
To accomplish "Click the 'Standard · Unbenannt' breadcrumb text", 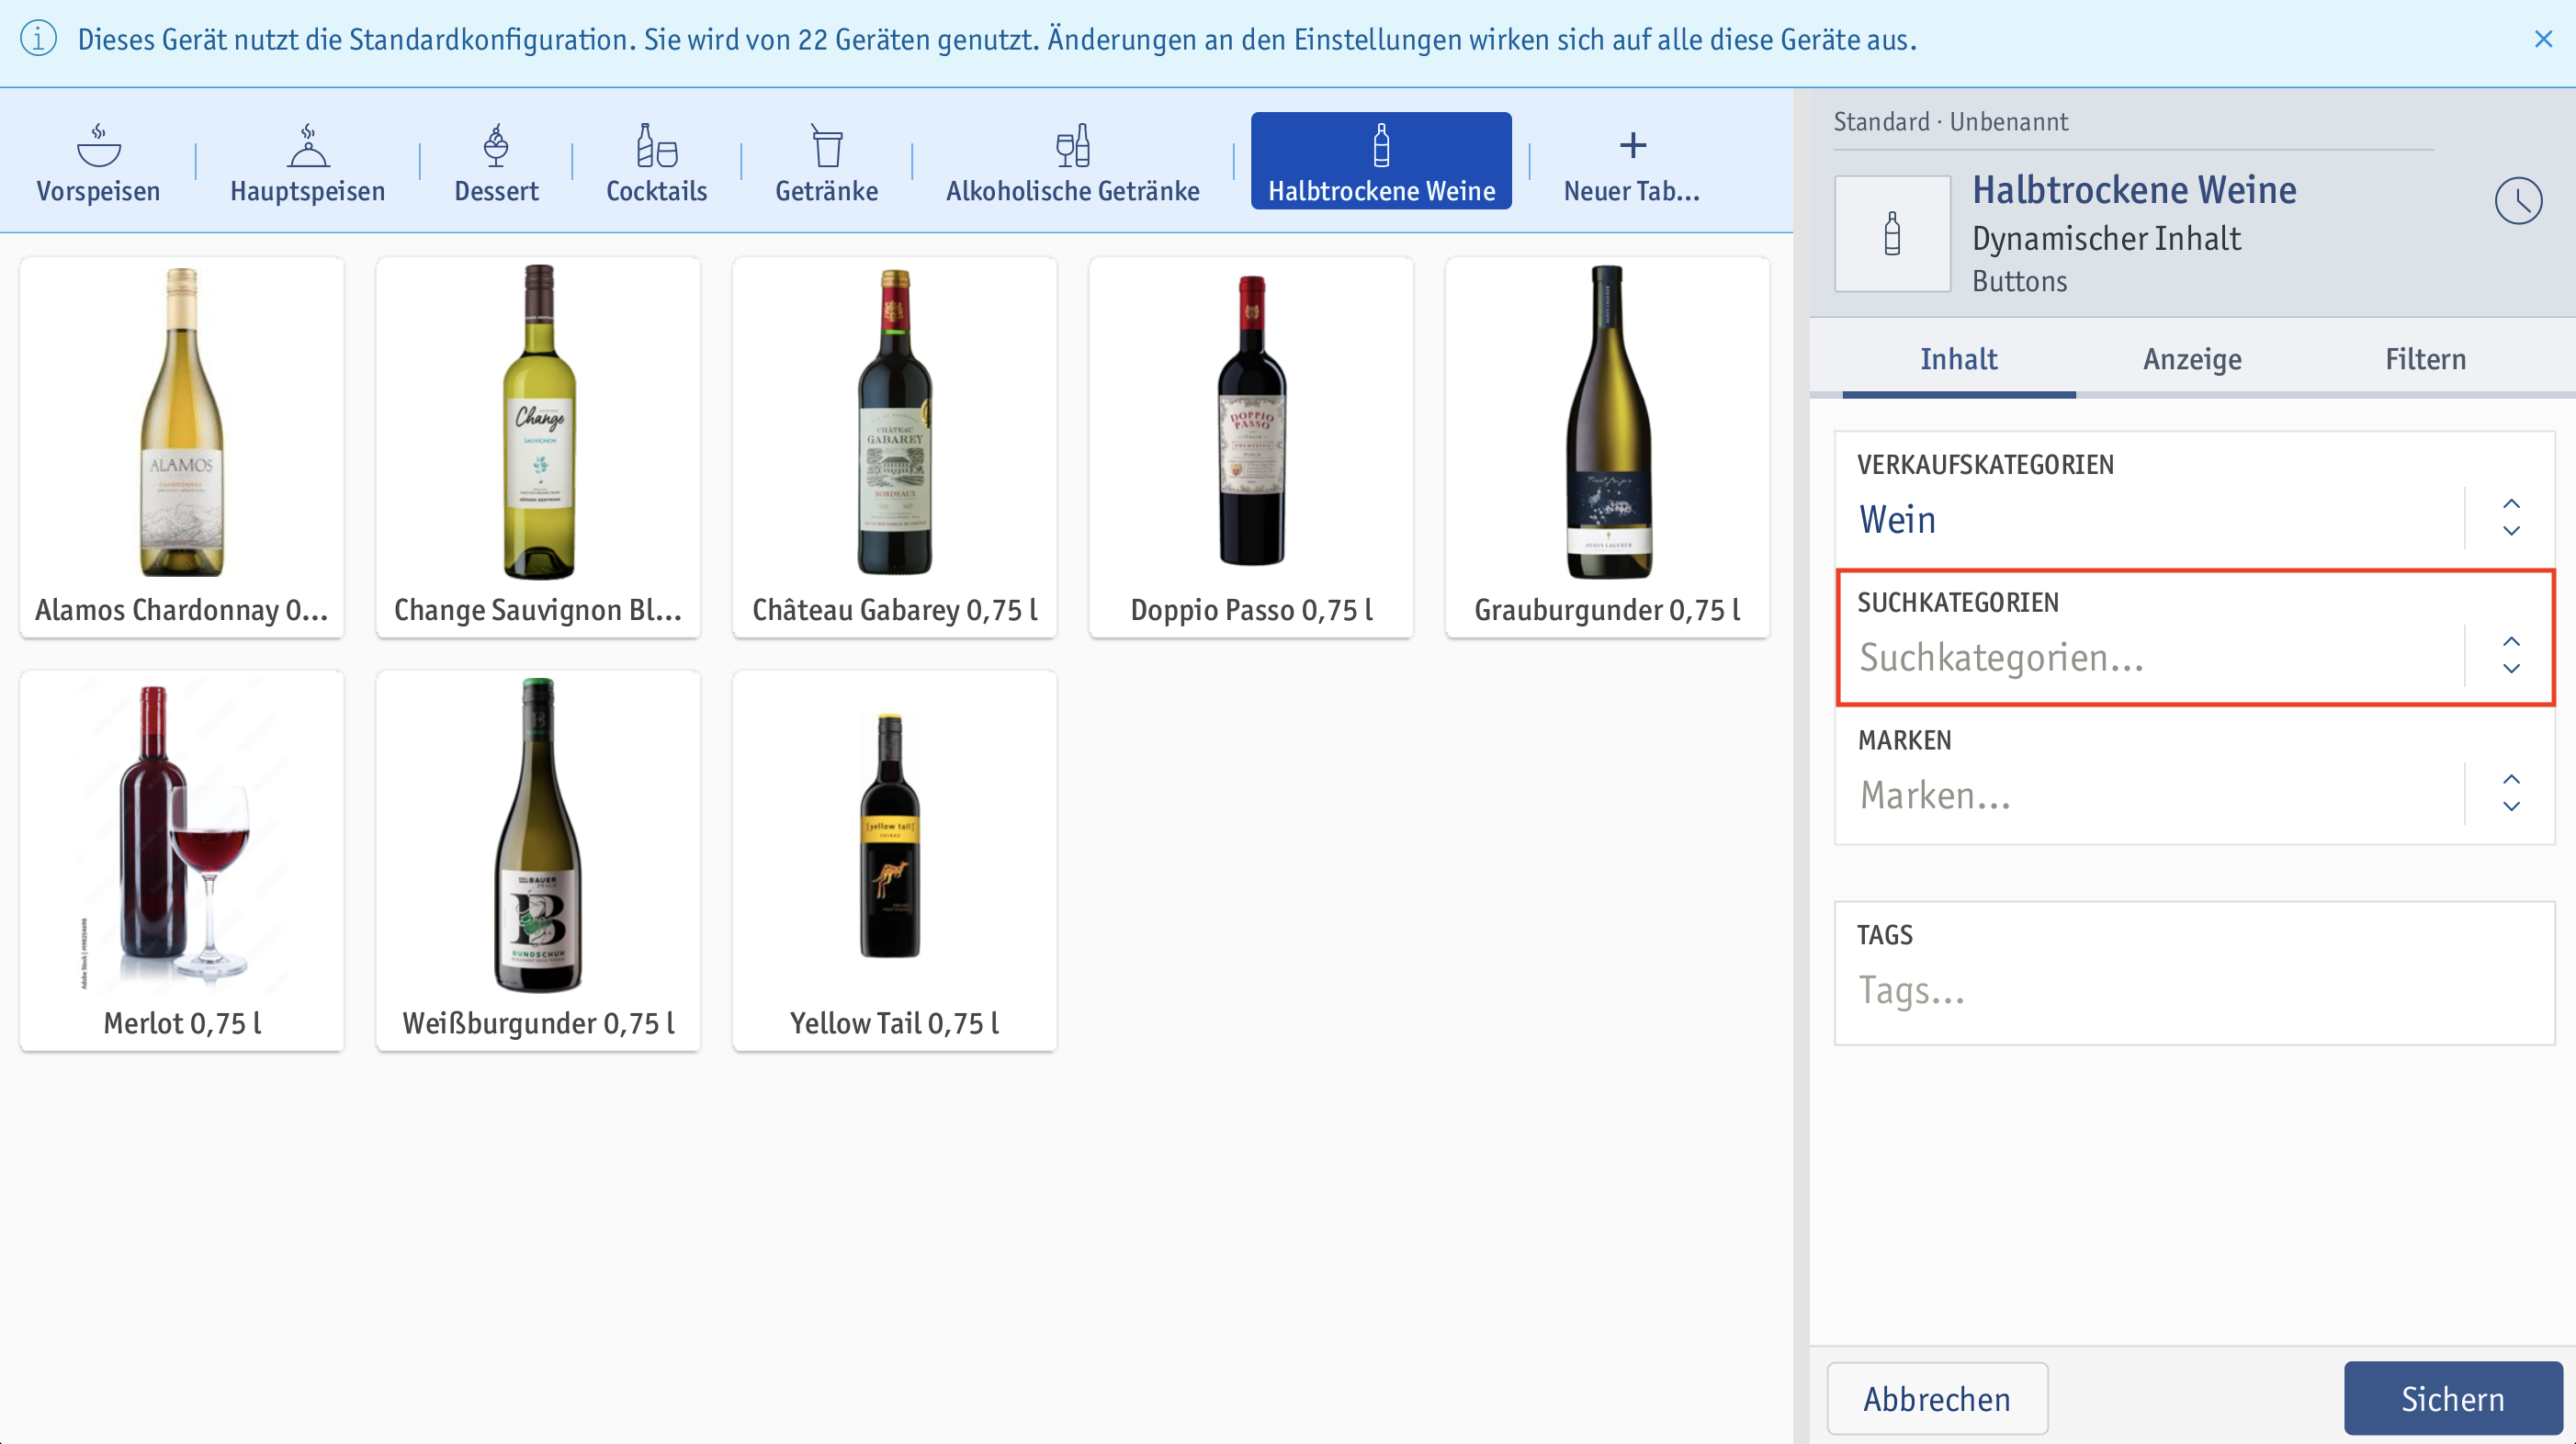I will tap(1950, 122).
